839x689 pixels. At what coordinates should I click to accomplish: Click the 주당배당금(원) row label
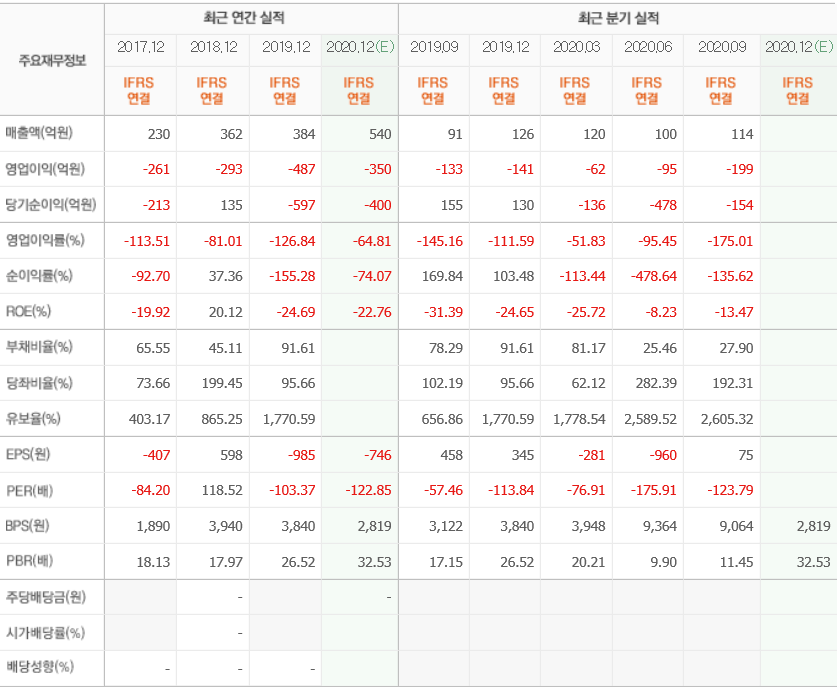point(45,596)
